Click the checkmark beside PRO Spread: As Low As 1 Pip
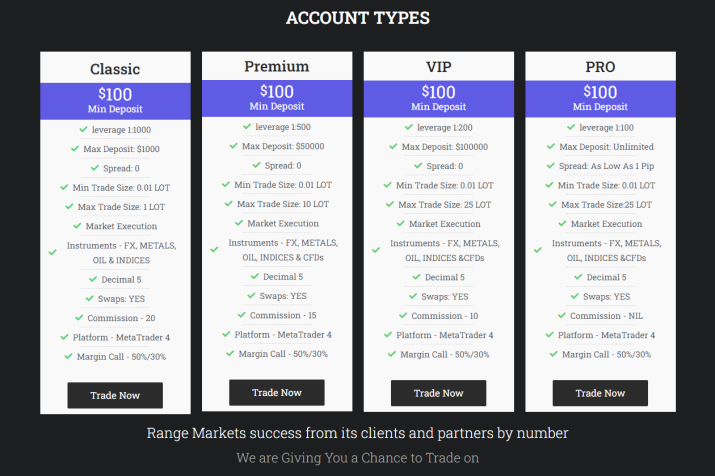Image resolution: width=715 pixels, height=476 pixels. 551,166
